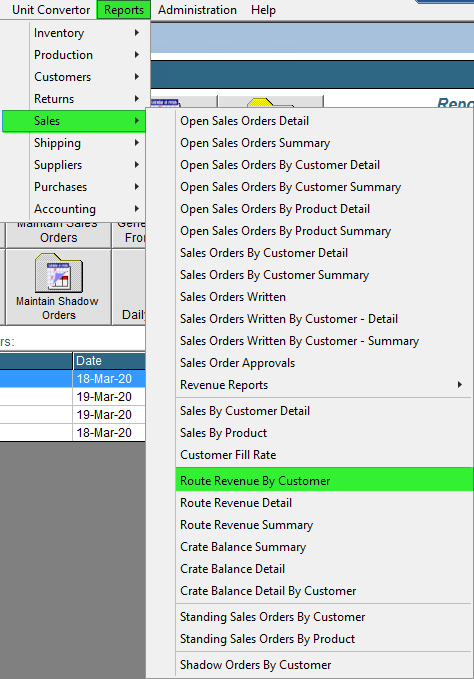Expand the Shipping reports submenu

pyautogui.click(x=74, y=143)
